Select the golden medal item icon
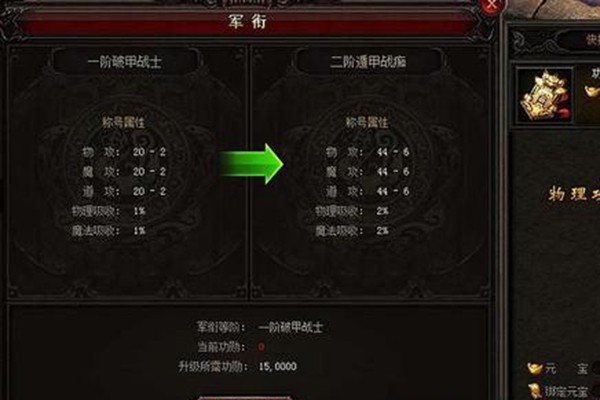The image size is (600, 400). [x=545, y=95]
